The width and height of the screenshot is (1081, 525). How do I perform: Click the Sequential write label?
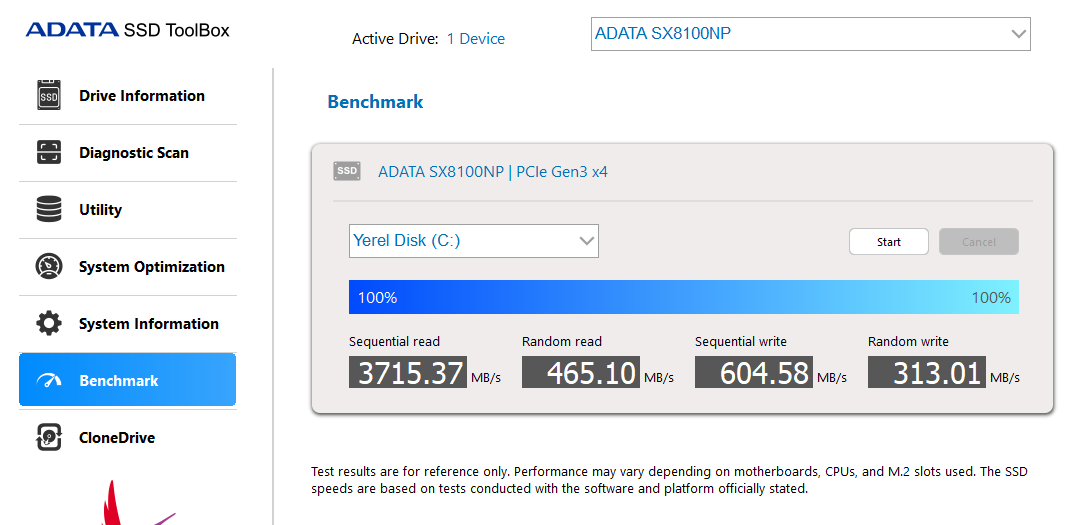[740, 342]
